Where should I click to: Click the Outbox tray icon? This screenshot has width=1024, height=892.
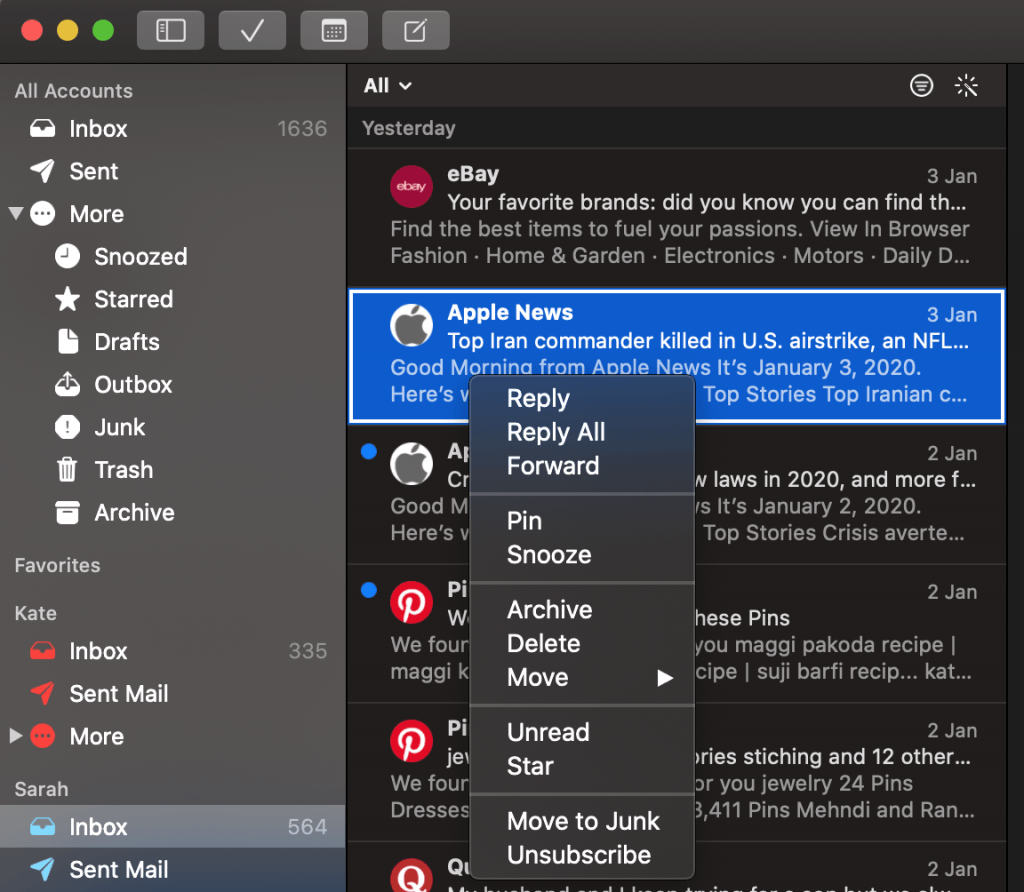[67, 385]
